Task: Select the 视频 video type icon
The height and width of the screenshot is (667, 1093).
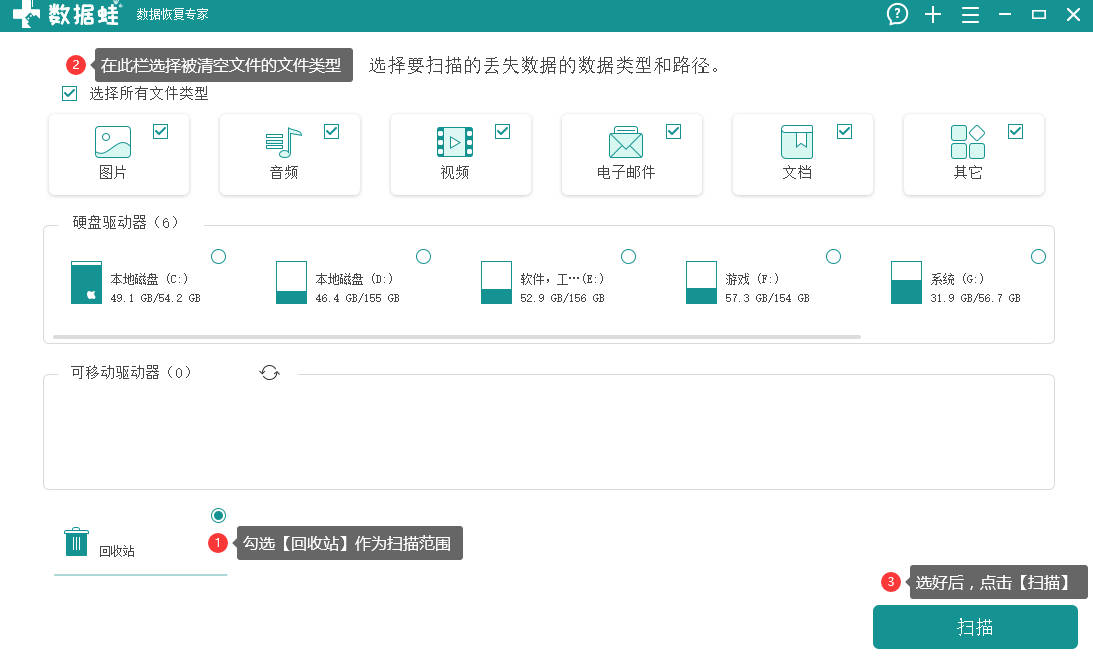Action: [x=454, y=142]
